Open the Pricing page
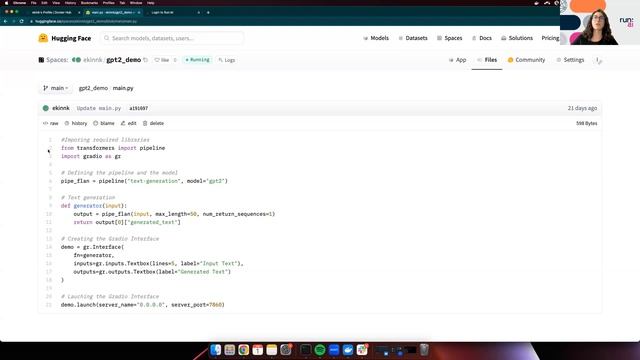Image resolution: width=640 pixels, height=360 pixels. point(550,38)
